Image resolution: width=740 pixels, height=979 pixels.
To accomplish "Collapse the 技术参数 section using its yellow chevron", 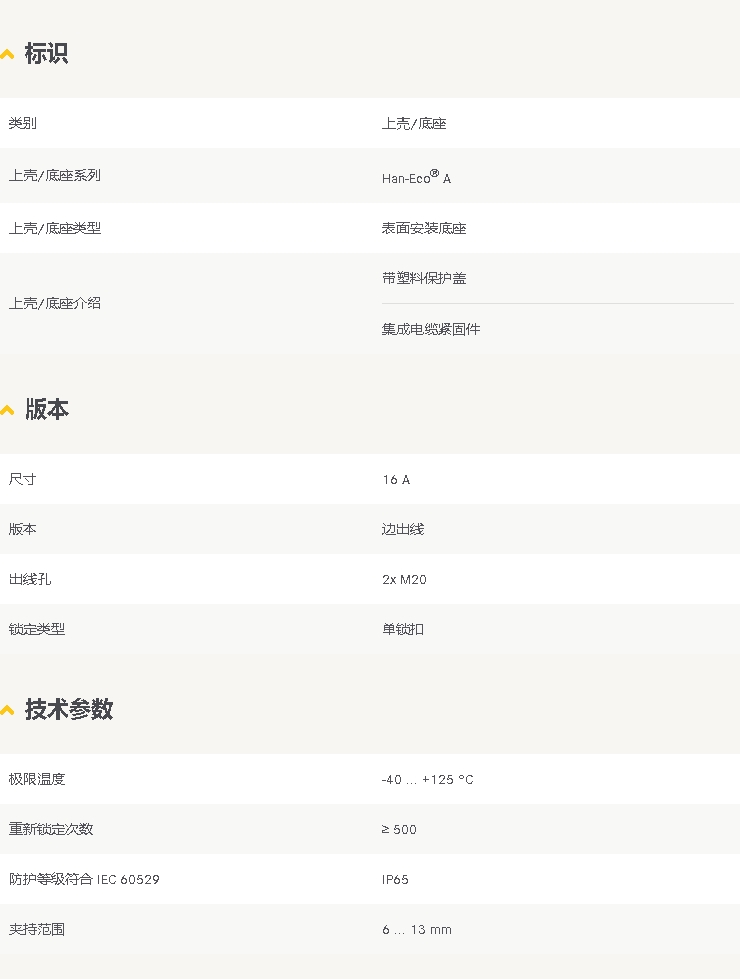I will coord(7,710).
